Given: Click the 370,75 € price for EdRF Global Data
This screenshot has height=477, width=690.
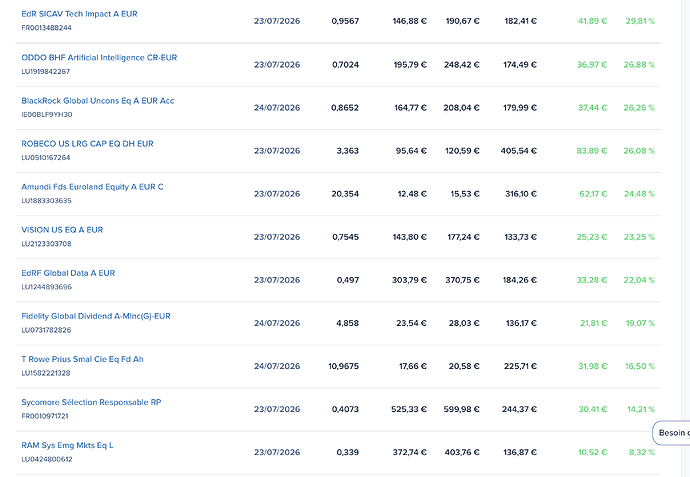Looking at the screenshot, I should pyautogui.click(x=462, y=280).
